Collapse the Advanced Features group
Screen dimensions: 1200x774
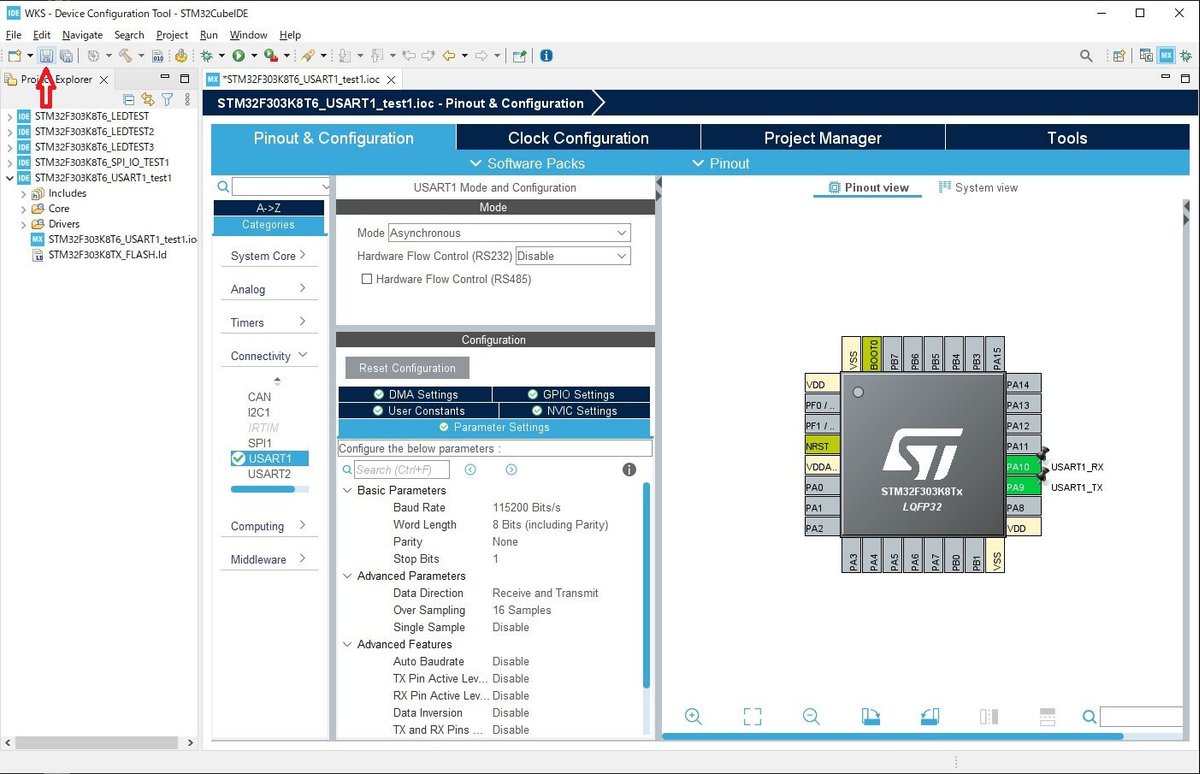pos(347,644)
